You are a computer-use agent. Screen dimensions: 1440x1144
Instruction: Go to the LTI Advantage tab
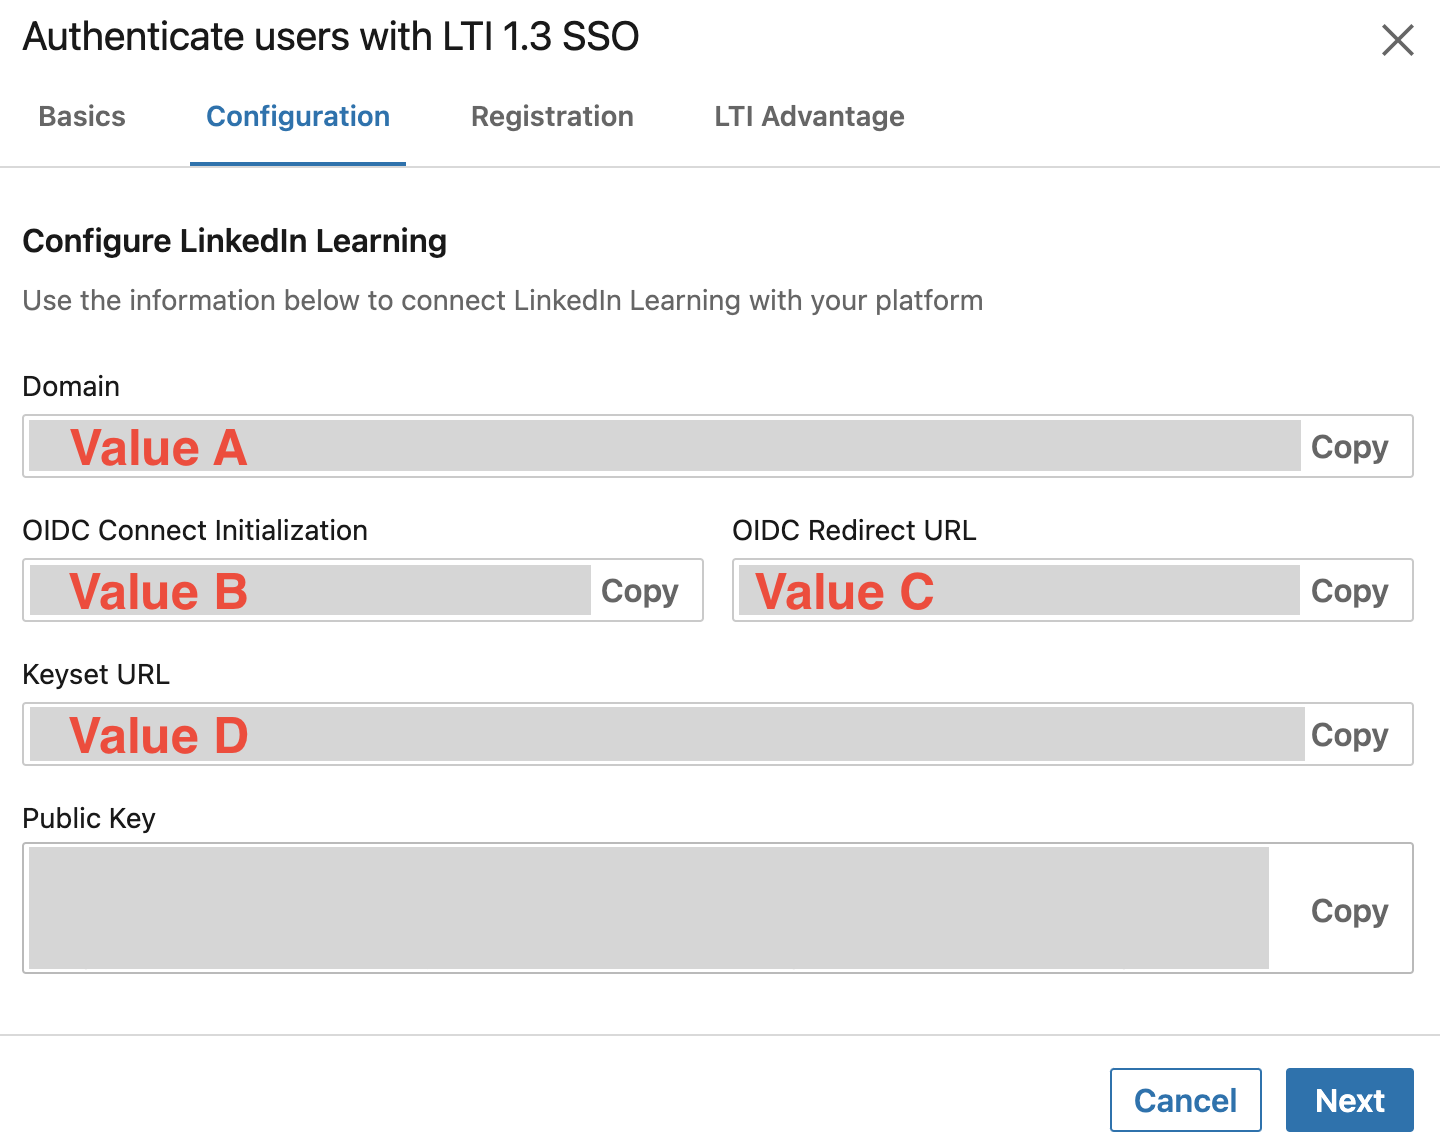pos(809,117)
